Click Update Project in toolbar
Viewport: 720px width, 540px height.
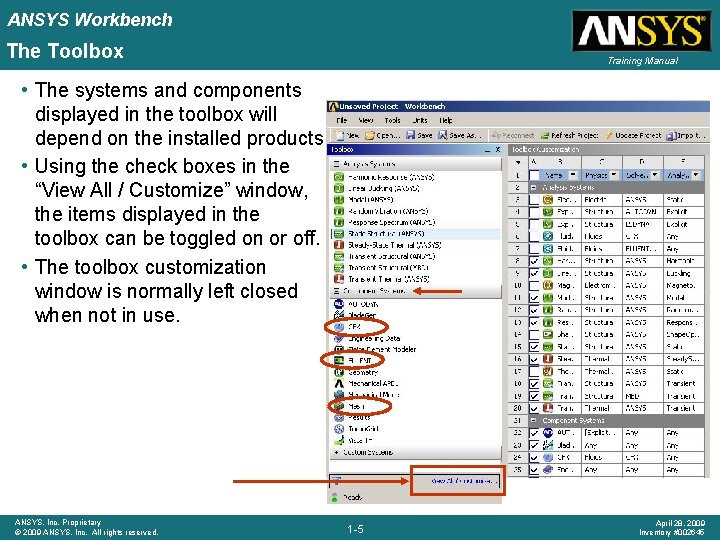point(633,135)
